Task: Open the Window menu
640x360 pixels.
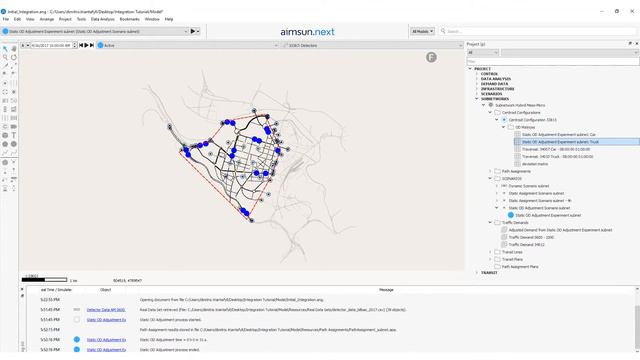Action: pyautogui.click(x=152, y=19)
